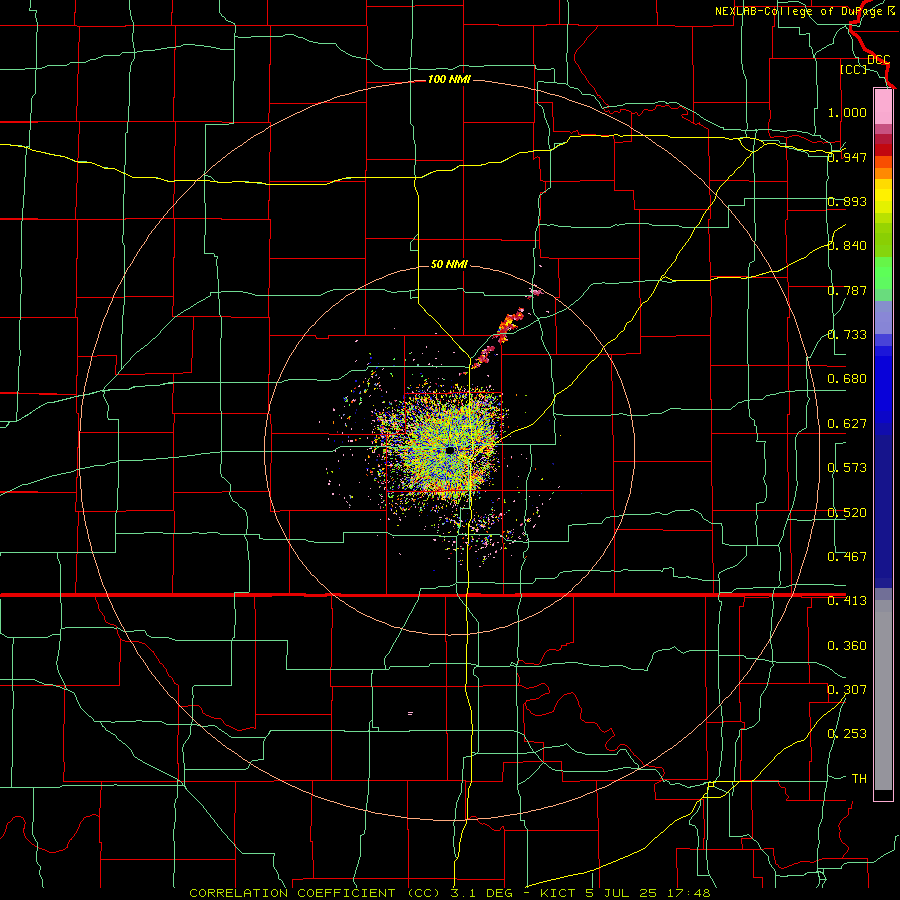
Task: Pick the gray swatch on color scale
Action: [883, 695]
